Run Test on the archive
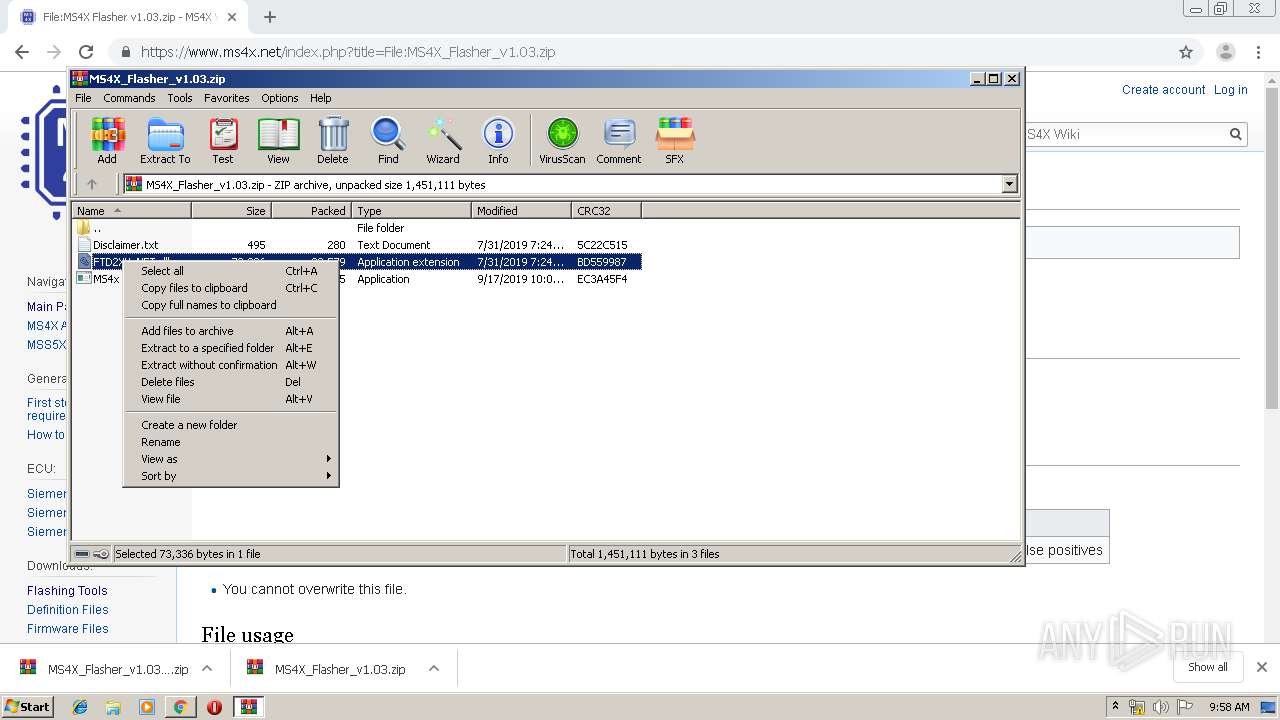Image resolution: width=1280 pixels, height=720 pixels. pos(223,140)
